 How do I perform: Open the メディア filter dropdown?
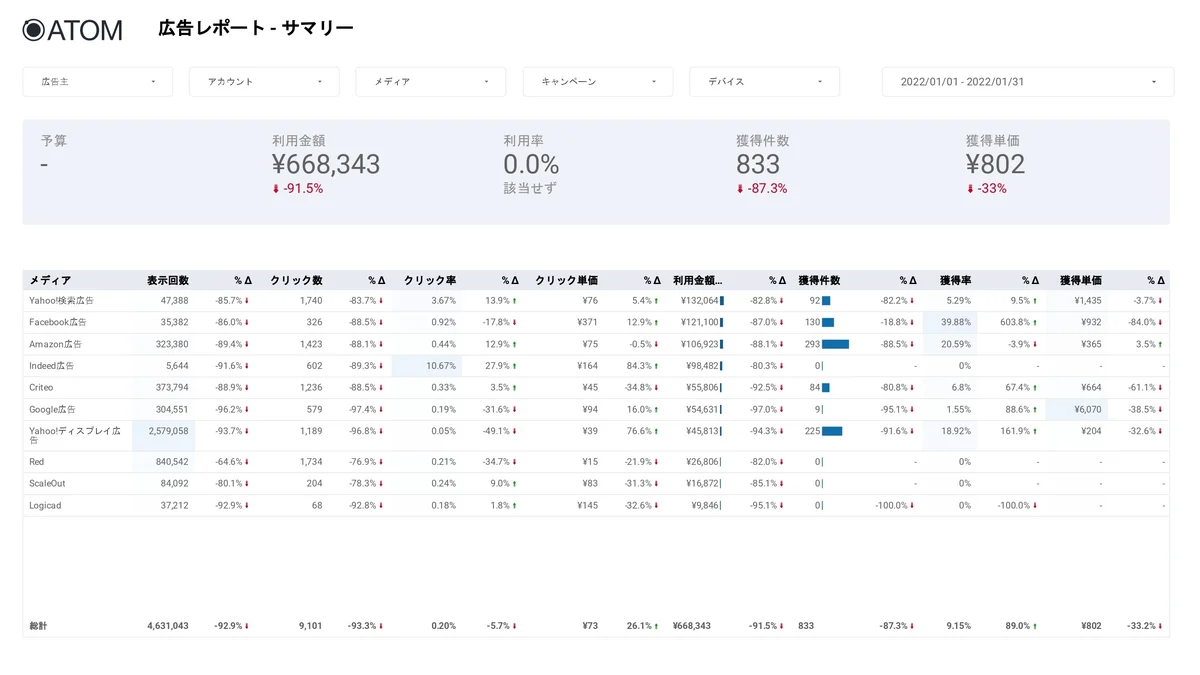pos(431,82)
